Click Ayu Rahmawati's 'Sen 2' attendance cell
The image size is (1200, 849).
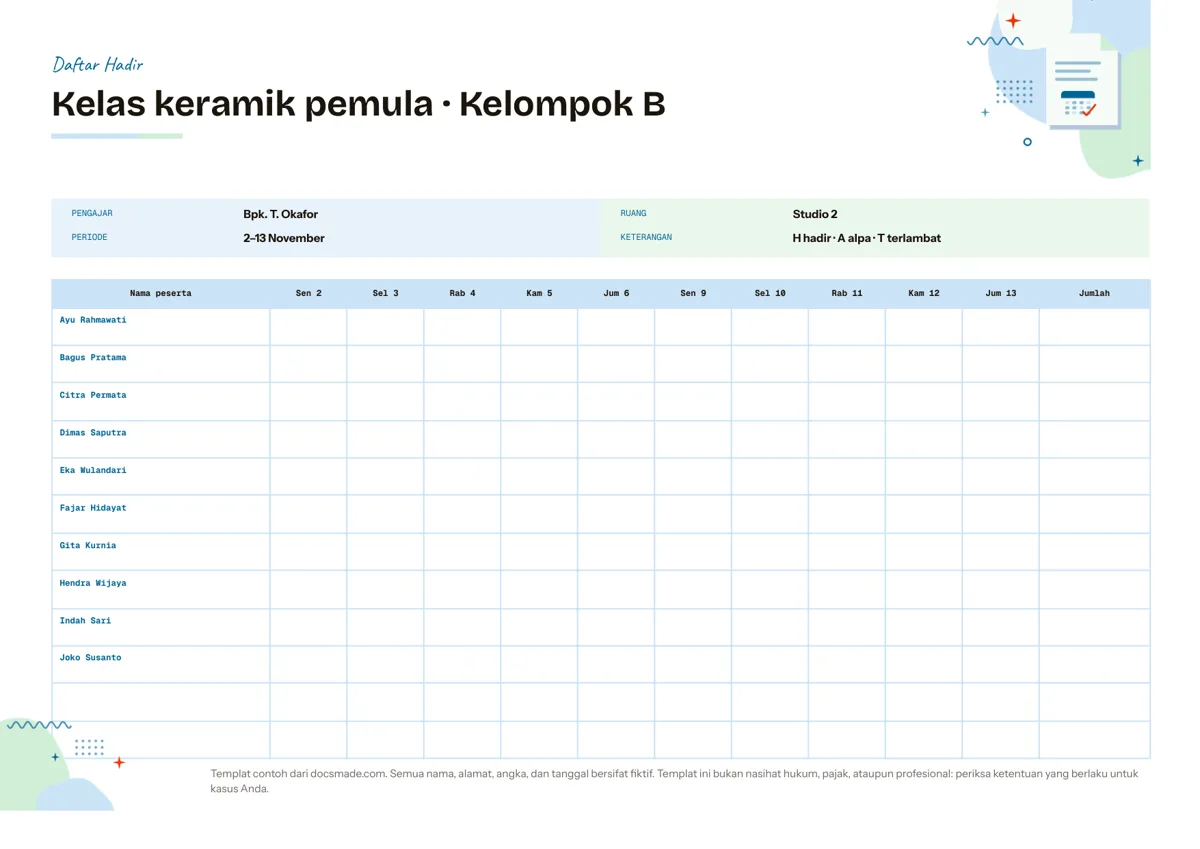pos(309,327)
